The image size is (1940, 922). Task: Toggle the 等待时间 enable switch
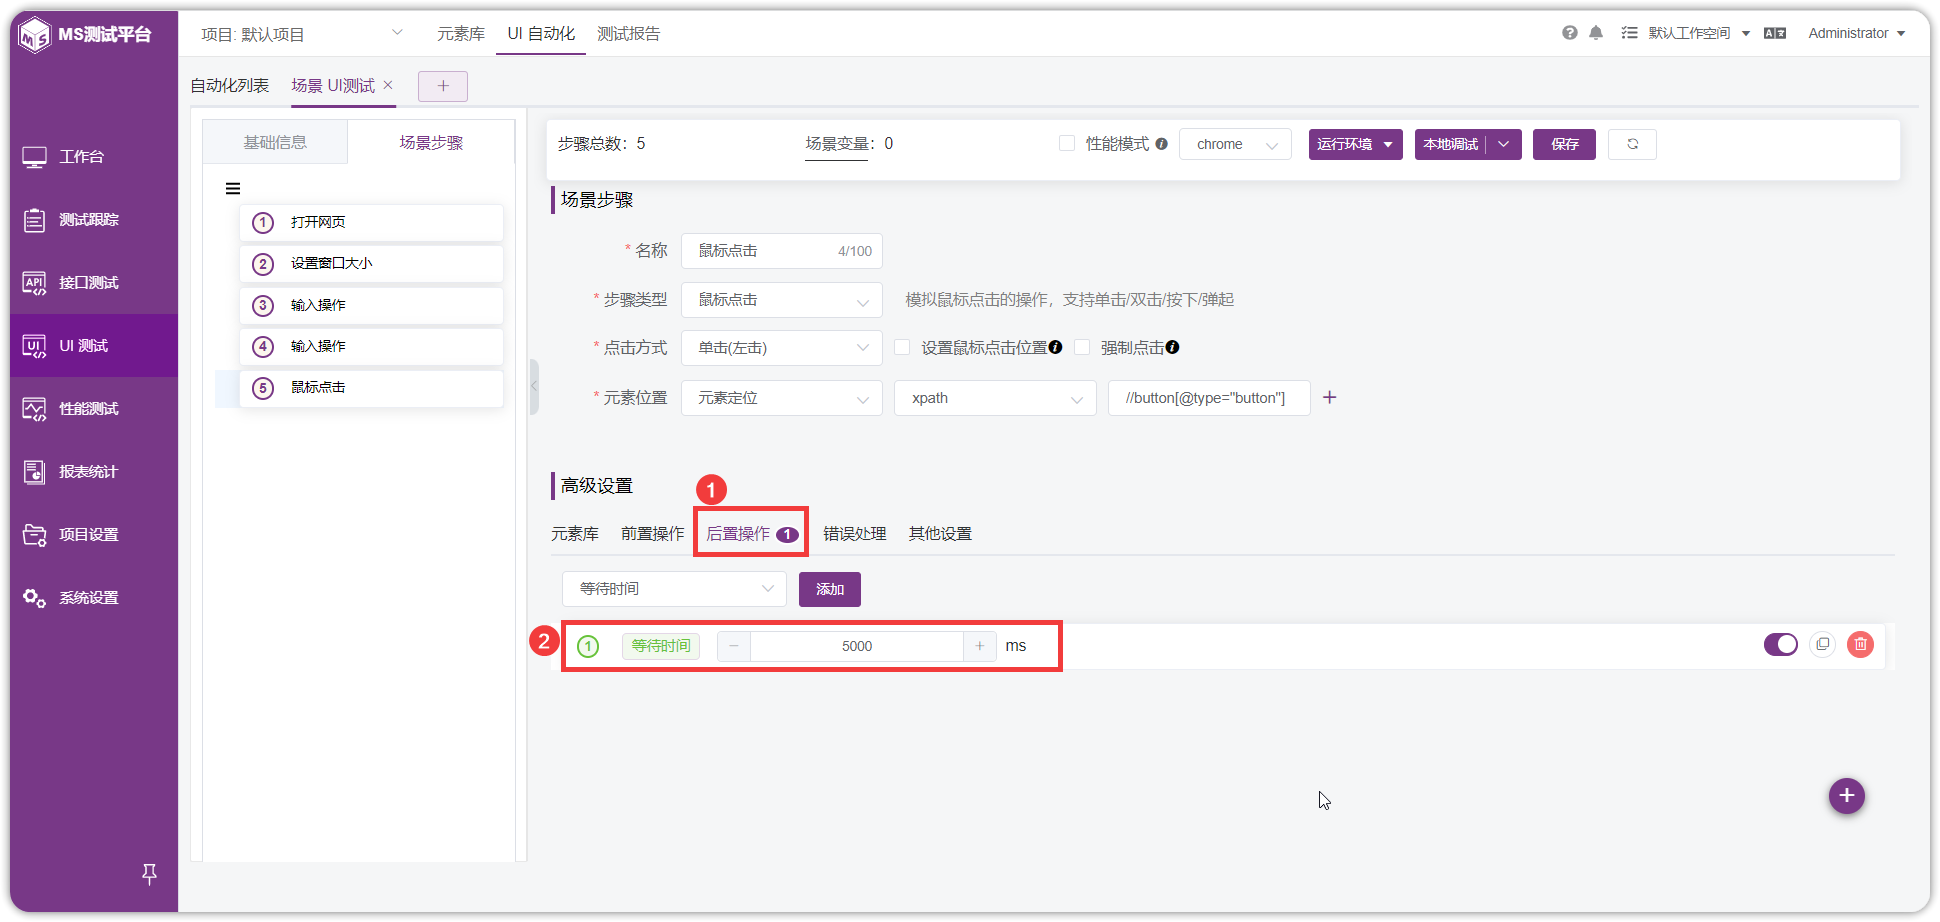(x=1781, y=645)
